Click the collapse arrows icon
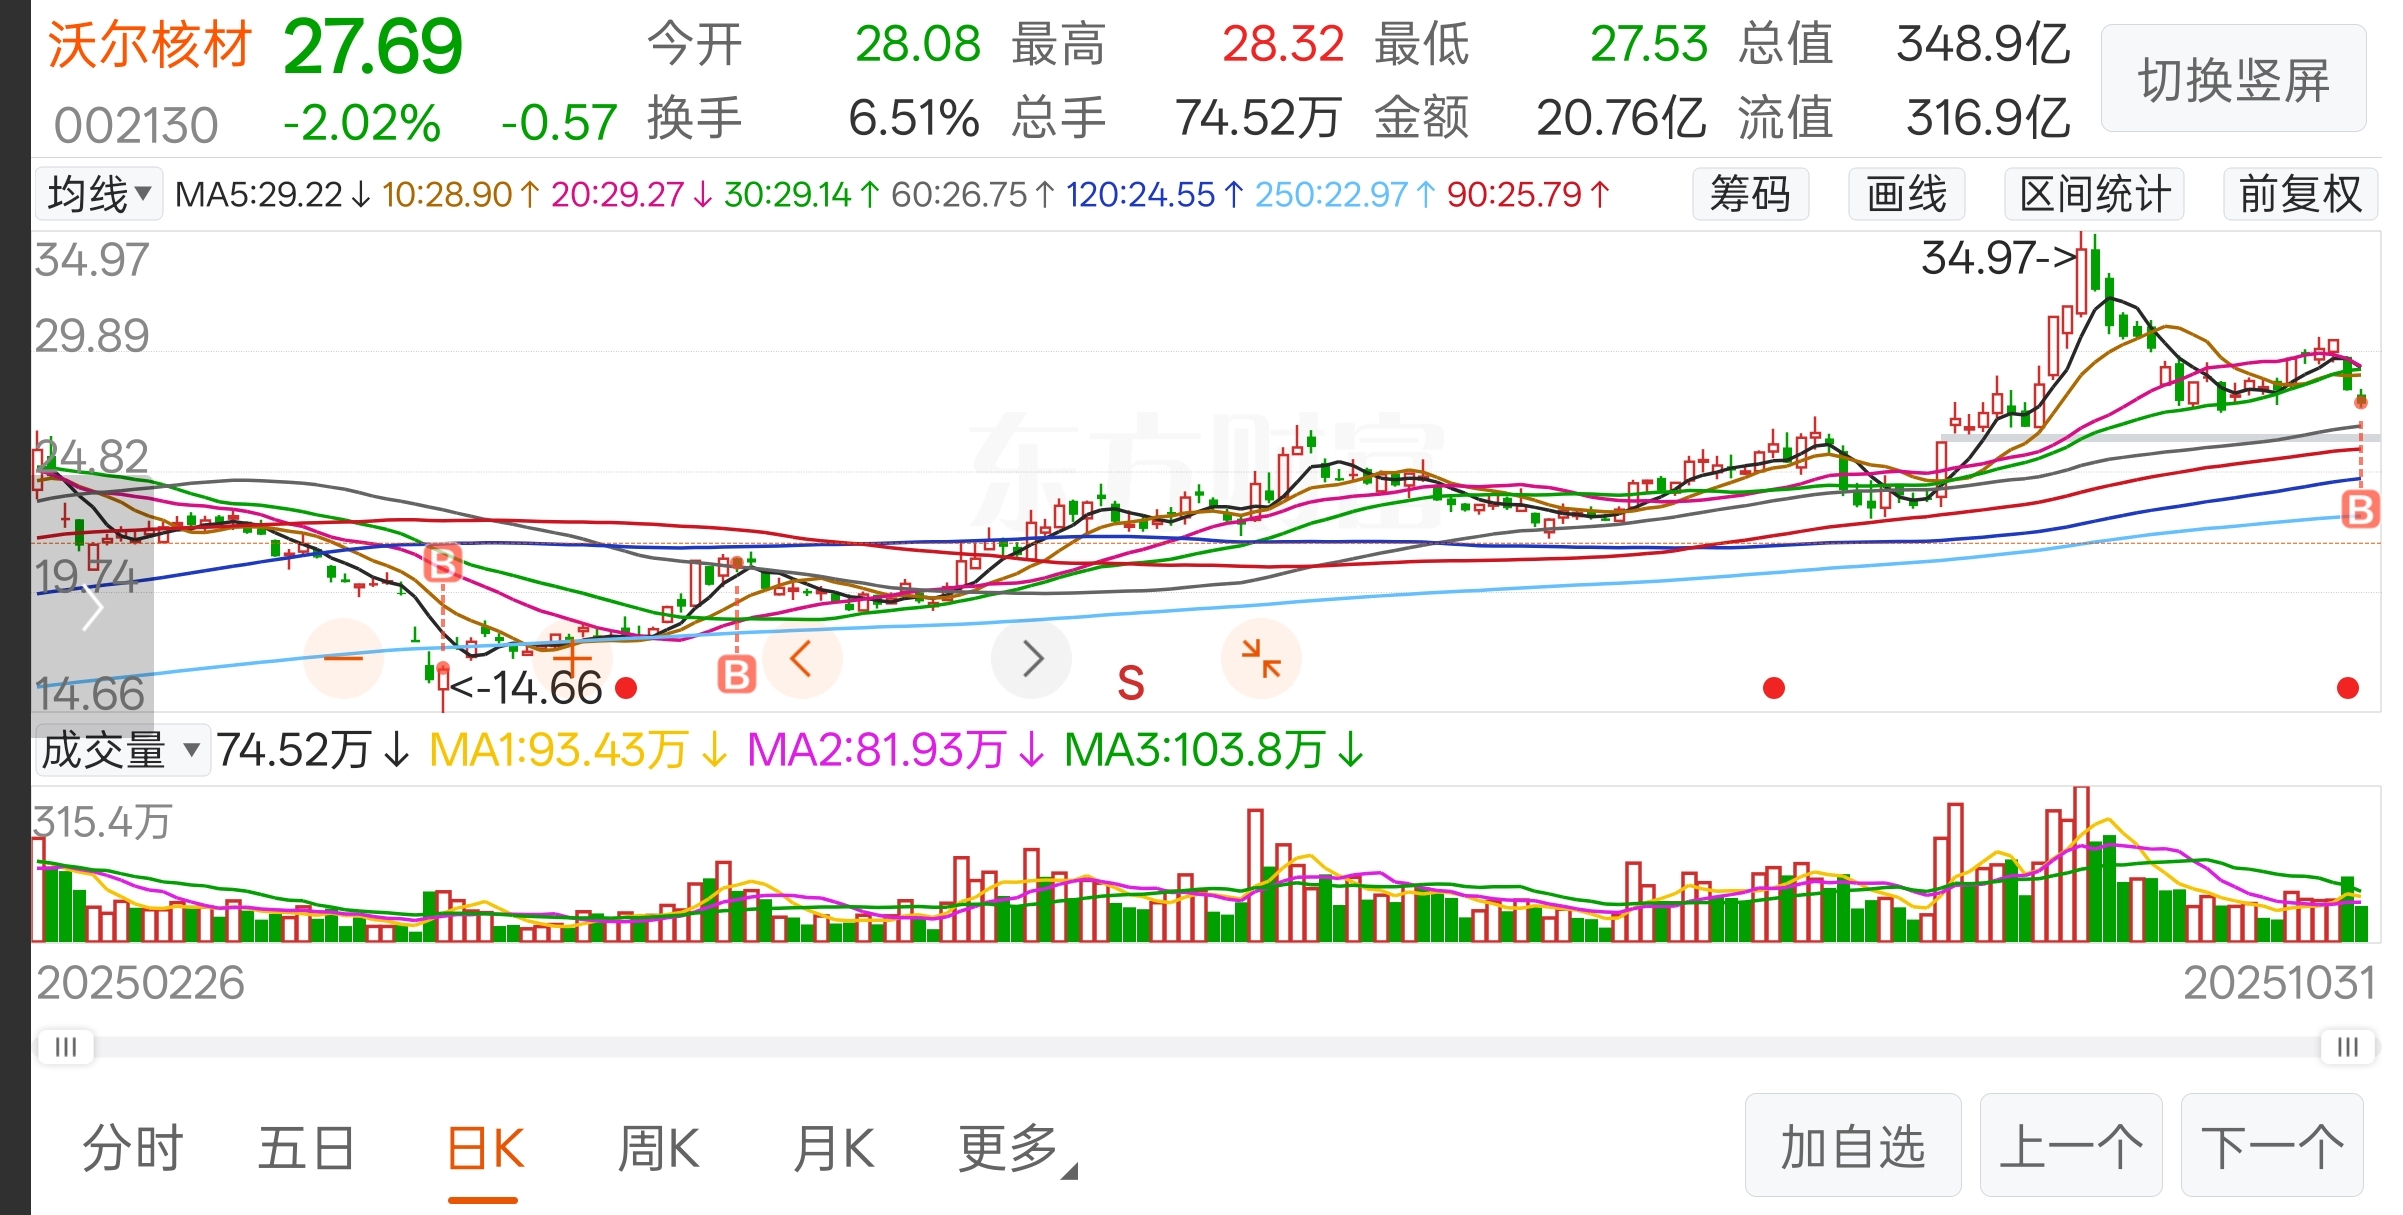 [x=1261, y=658]
